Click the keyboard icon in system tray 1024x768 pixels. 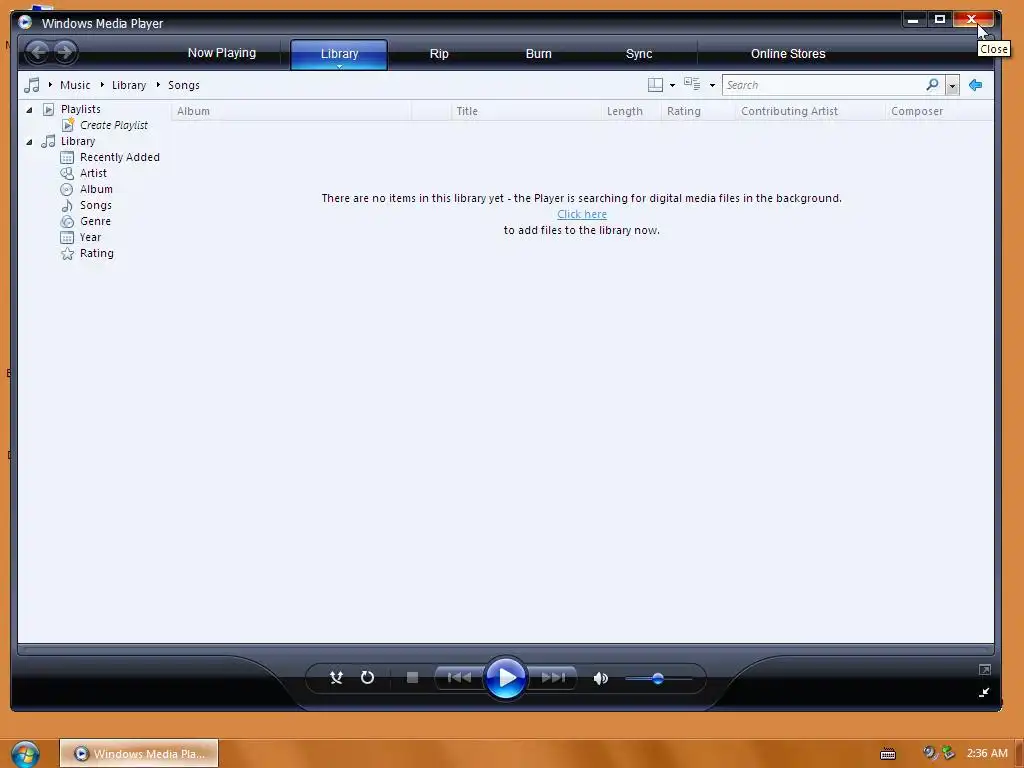click(888, 754)
